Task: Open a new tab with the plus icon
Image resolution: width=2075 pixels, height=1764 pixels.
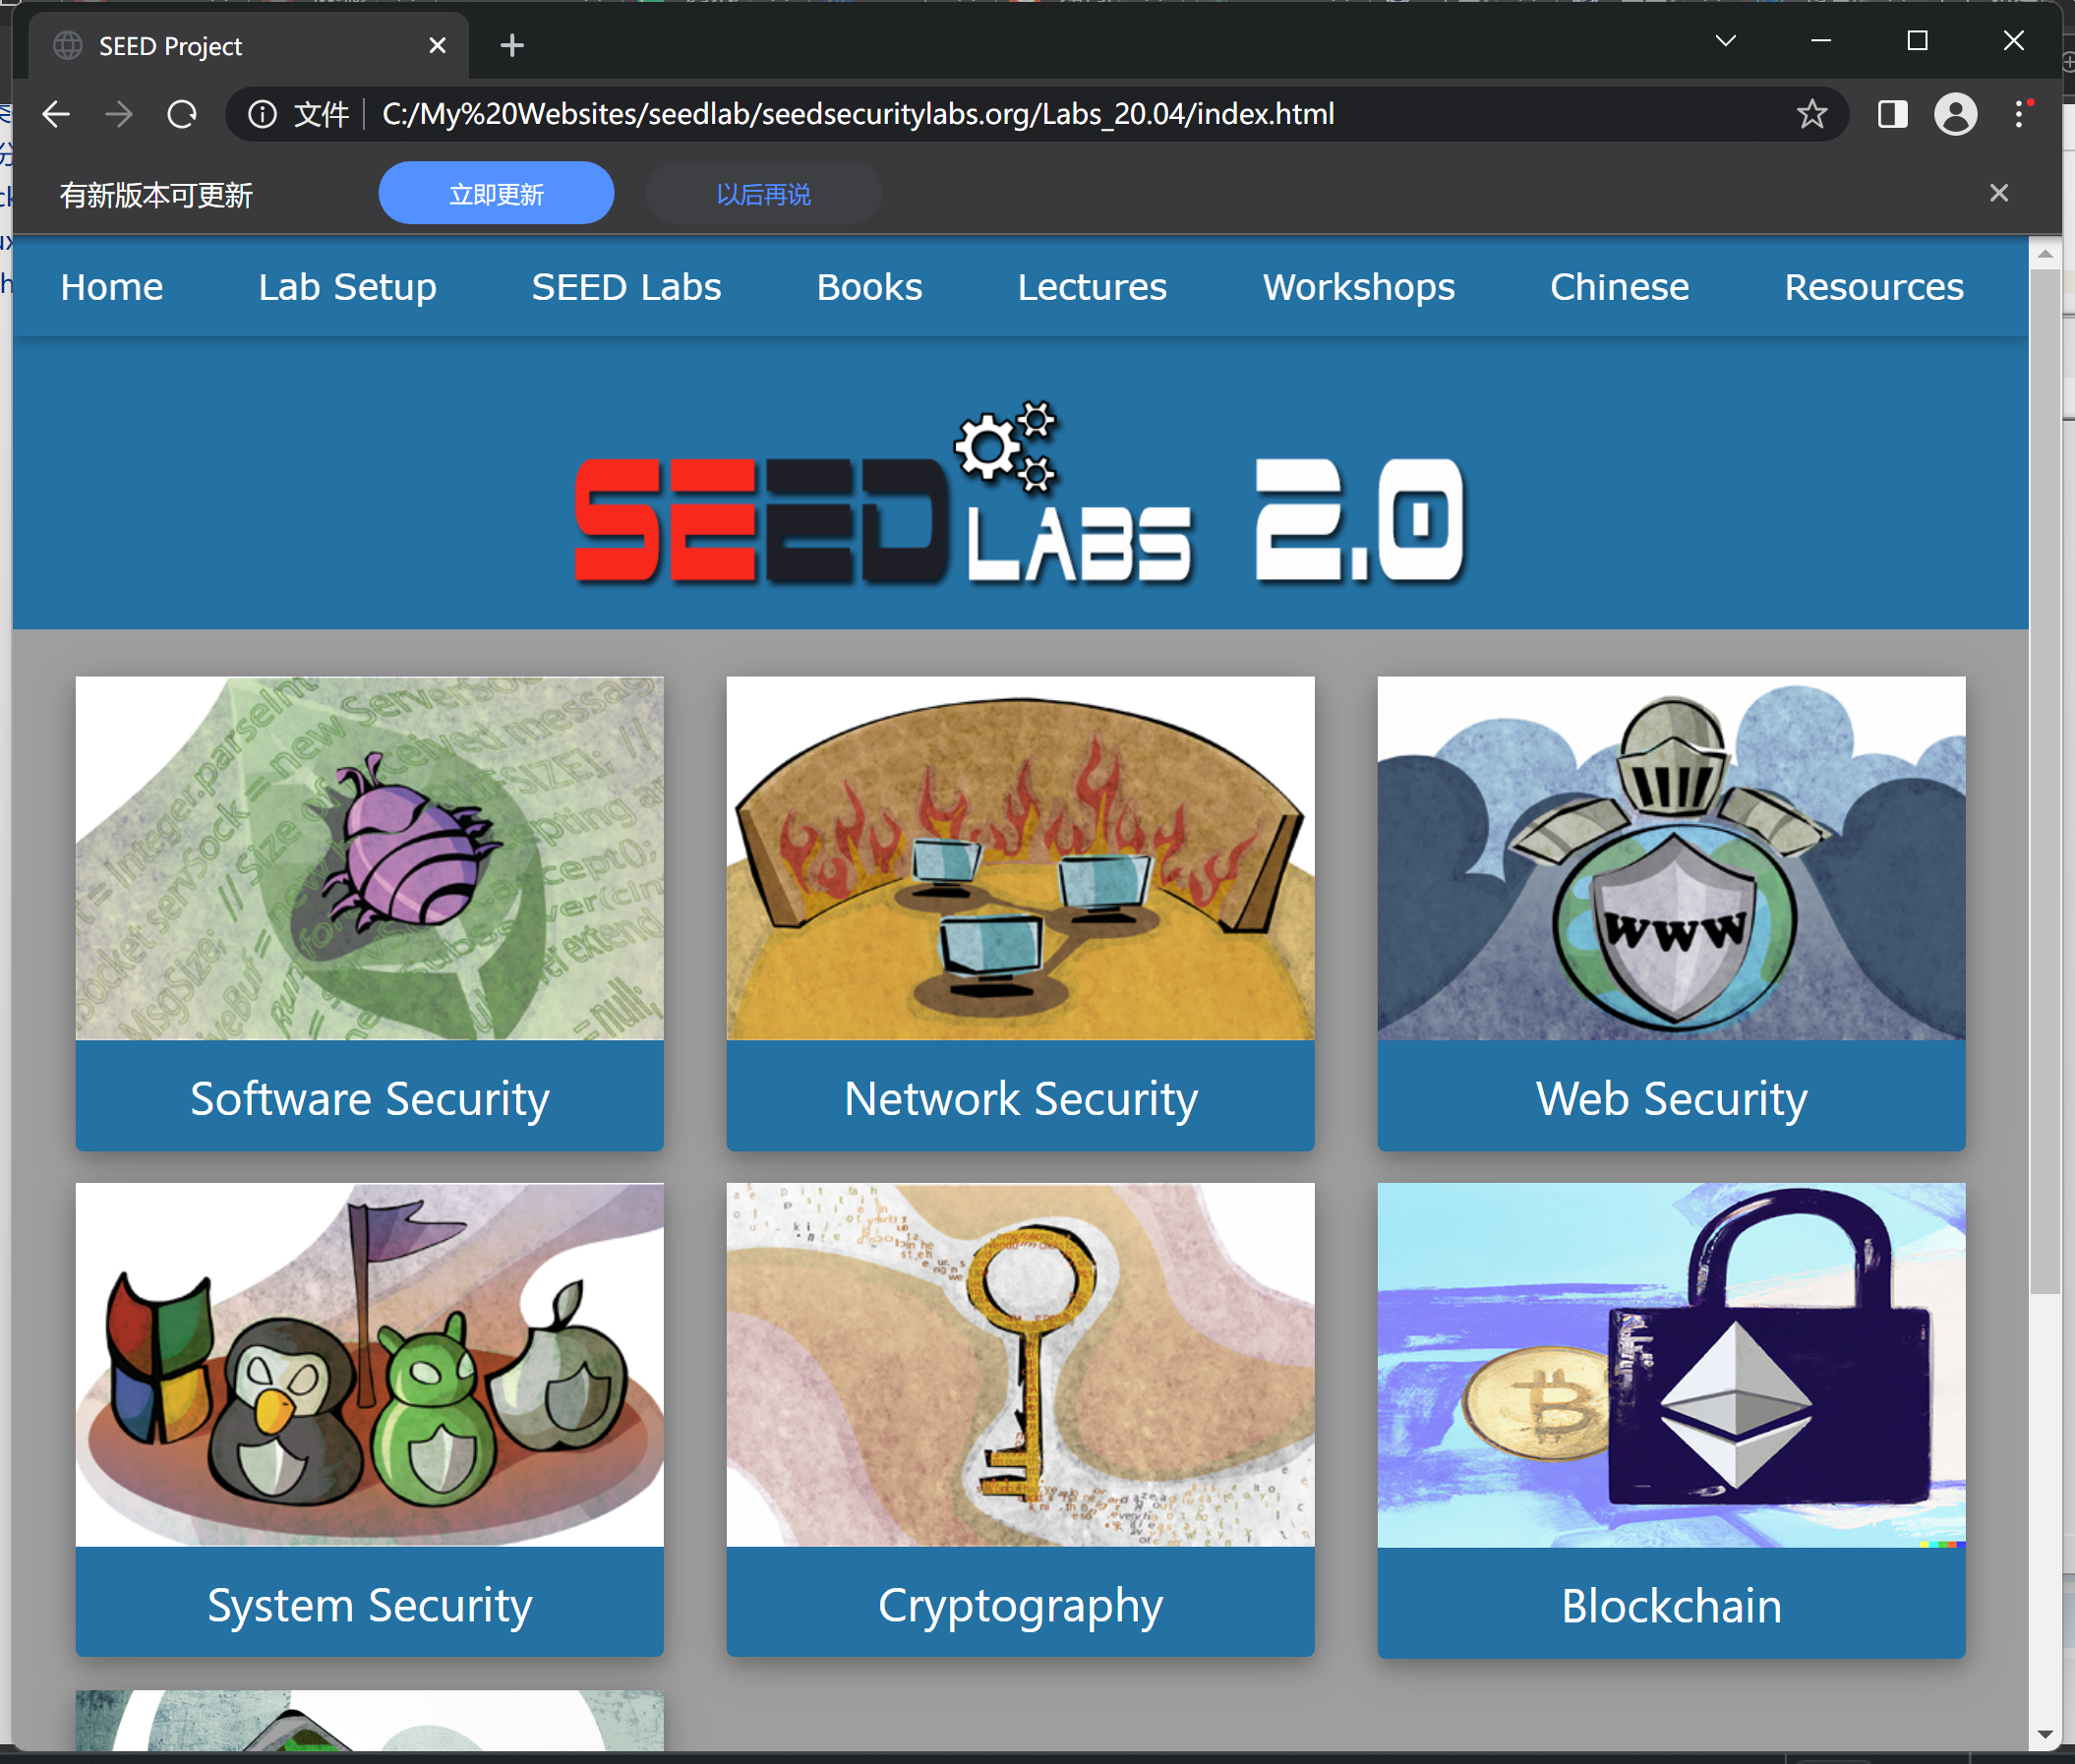Action: coord(512,46)
